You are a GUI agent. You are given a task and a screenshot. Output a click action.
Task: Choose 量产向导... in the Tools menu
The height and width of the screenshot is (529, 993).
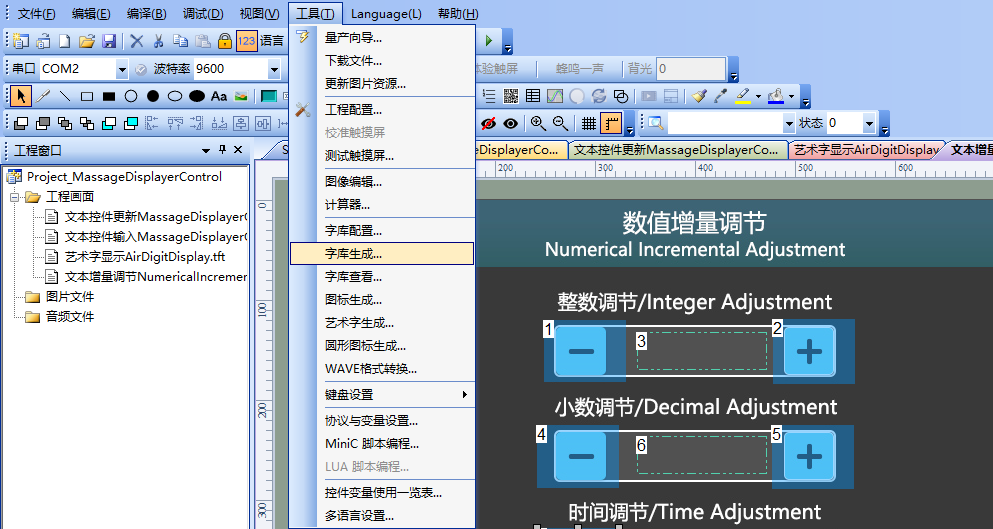click(x=382, y=38)
